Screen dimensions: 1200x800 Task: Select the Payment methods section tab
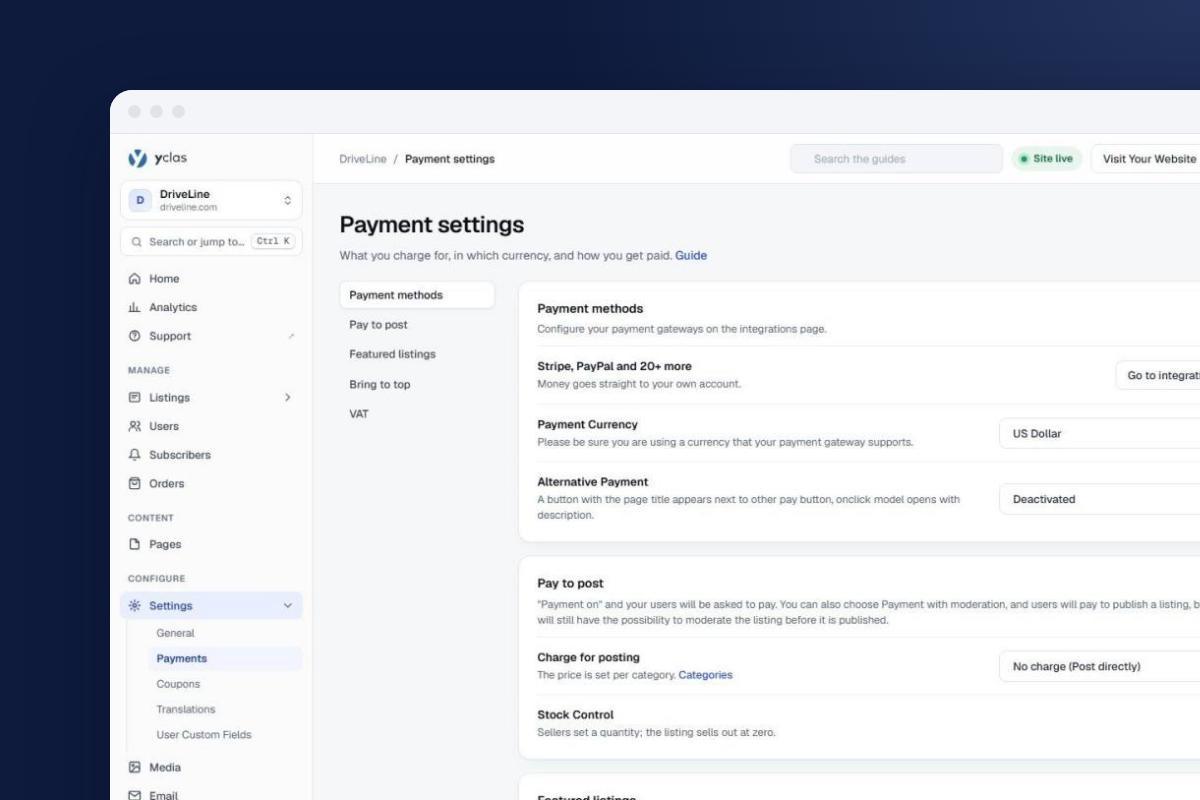417,295
